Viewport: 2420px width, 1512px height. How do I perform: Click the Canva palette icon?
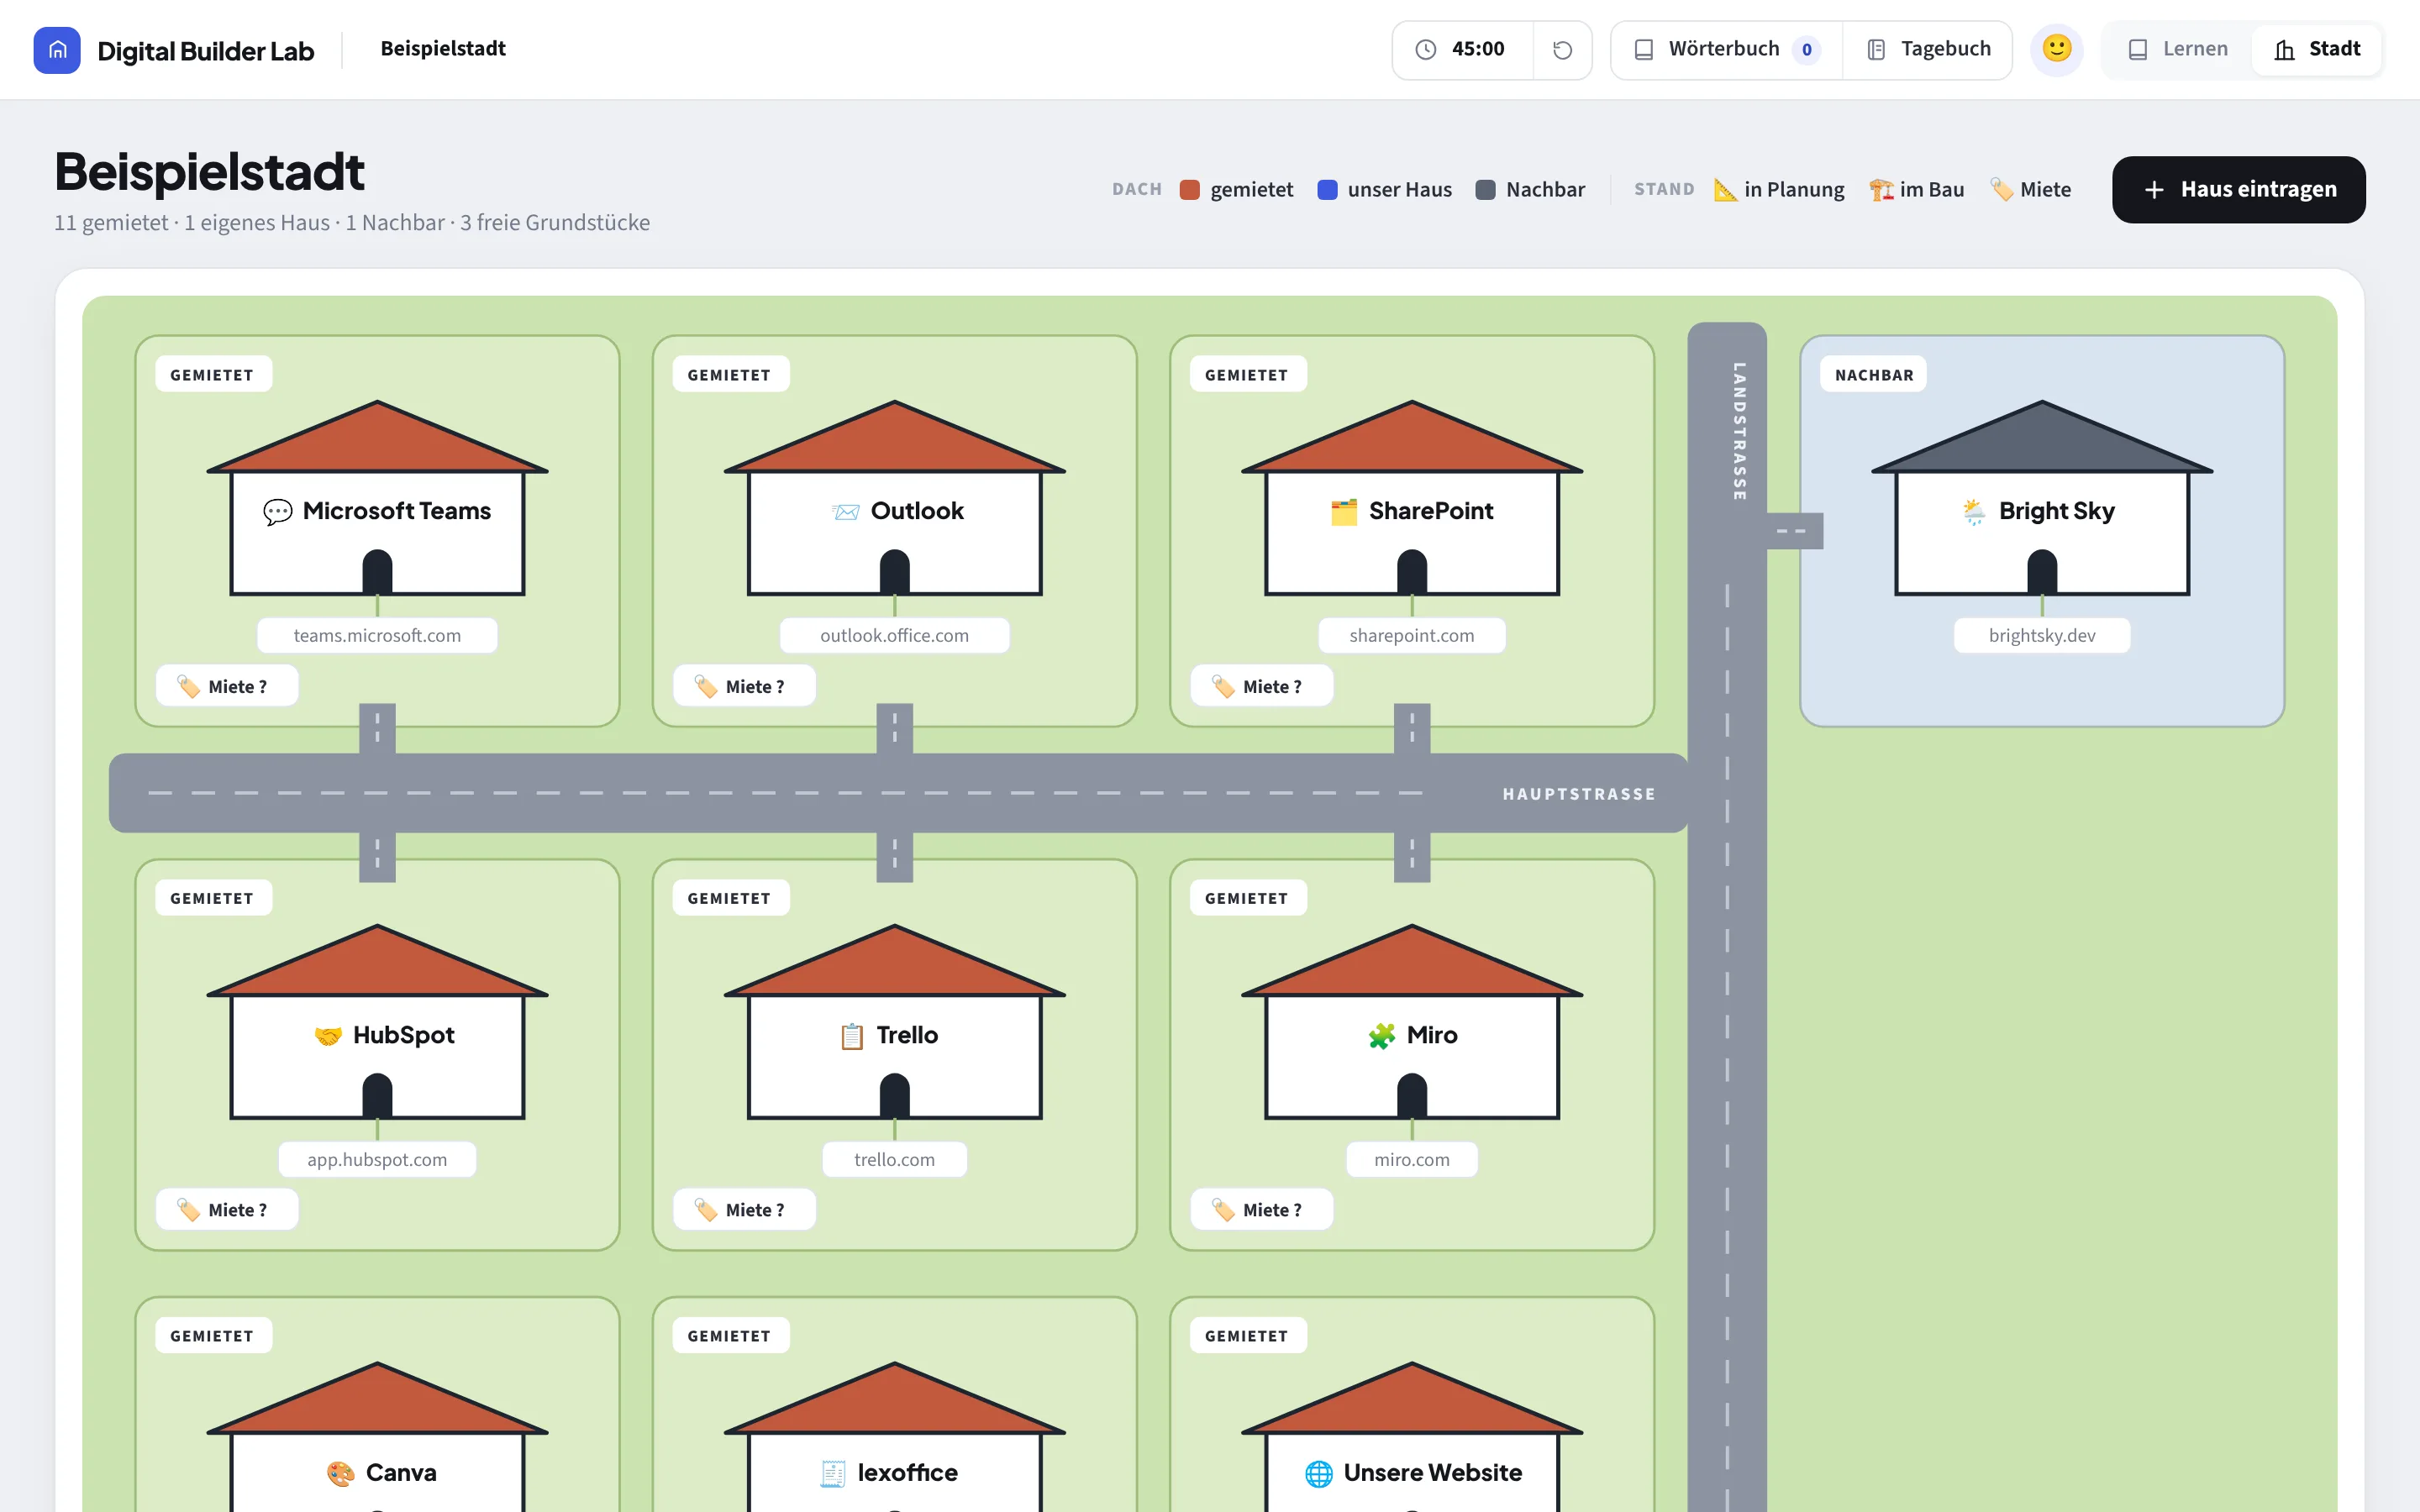340,1474
